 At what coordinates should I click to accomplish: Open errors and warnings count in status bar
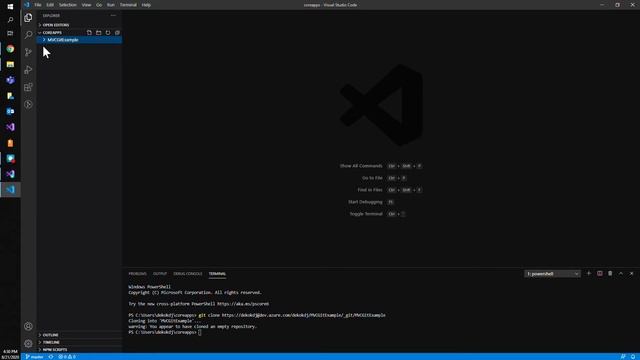[x=67, y=357]
